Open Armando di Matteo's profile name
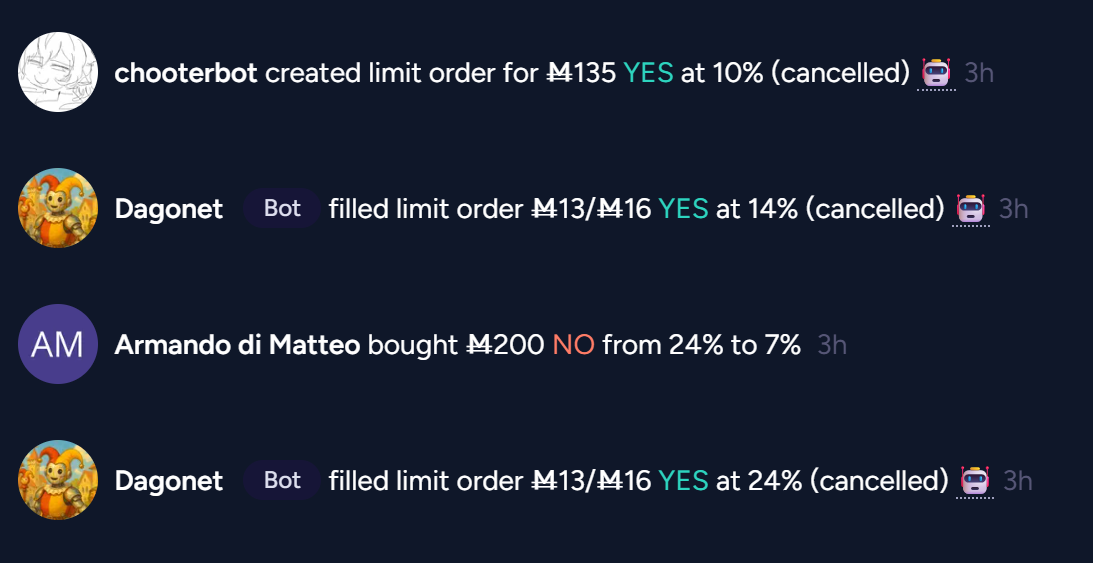Screen dimensions: 1093x563 [237, 345]
